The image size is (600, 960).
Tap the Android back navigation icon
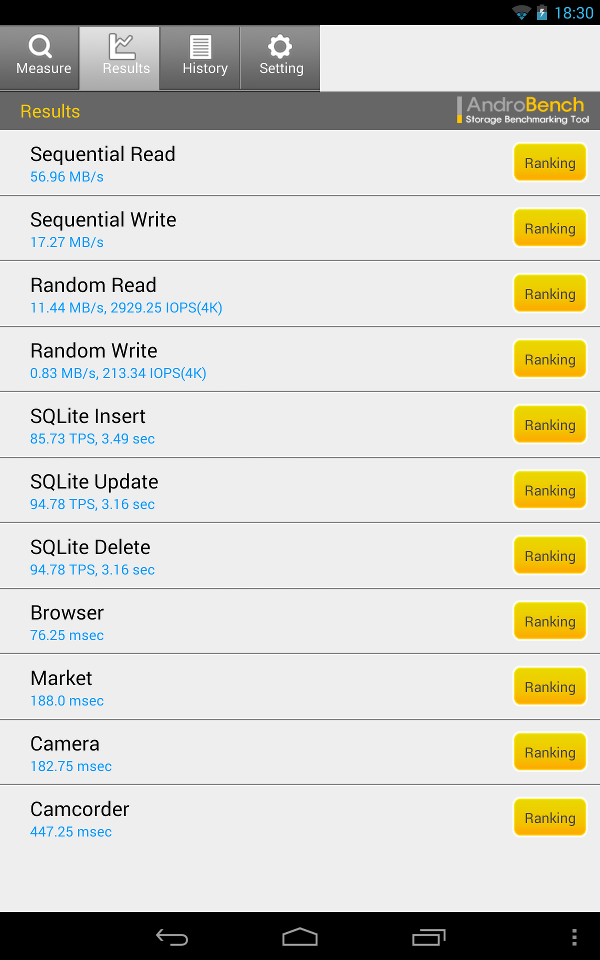172,937
